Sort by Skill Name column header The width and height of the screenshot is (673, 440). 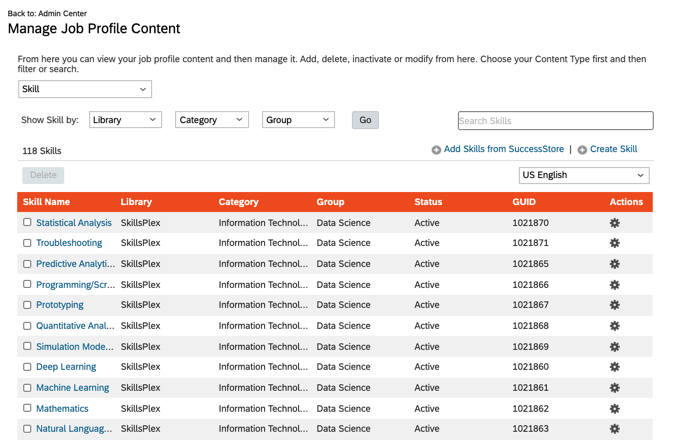[x=46, y=202]
